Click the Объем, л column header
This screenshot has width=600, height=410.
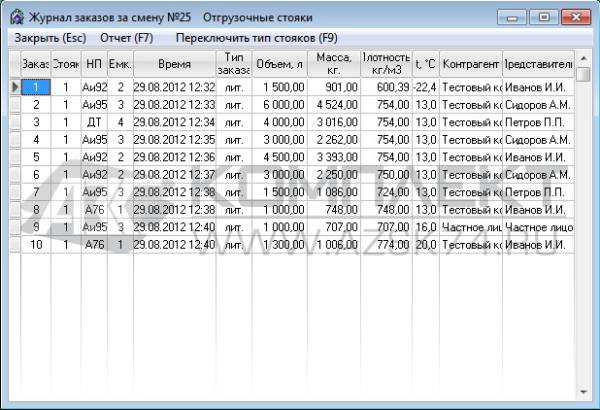pos(280,63)
